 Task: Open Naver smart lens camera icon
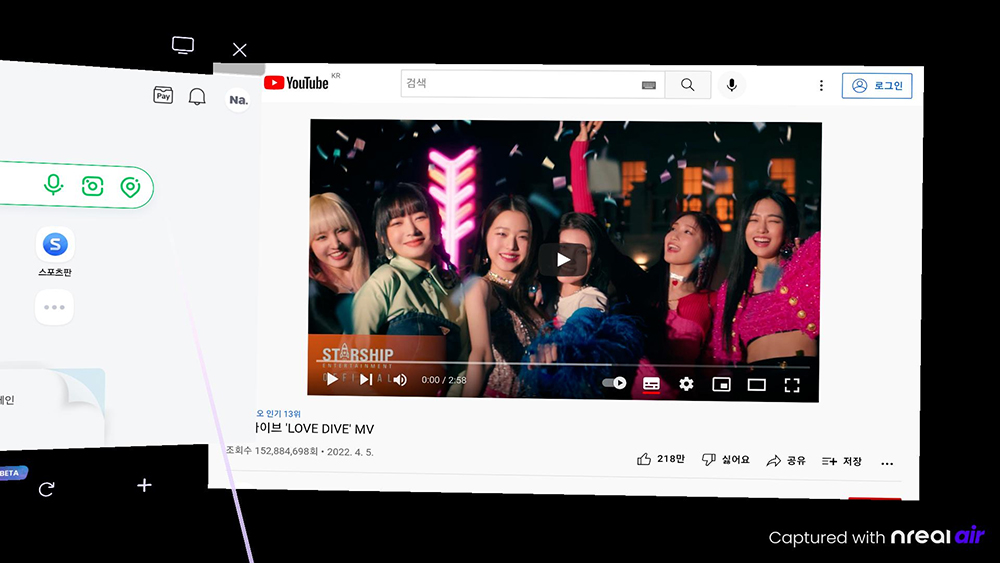92,186
